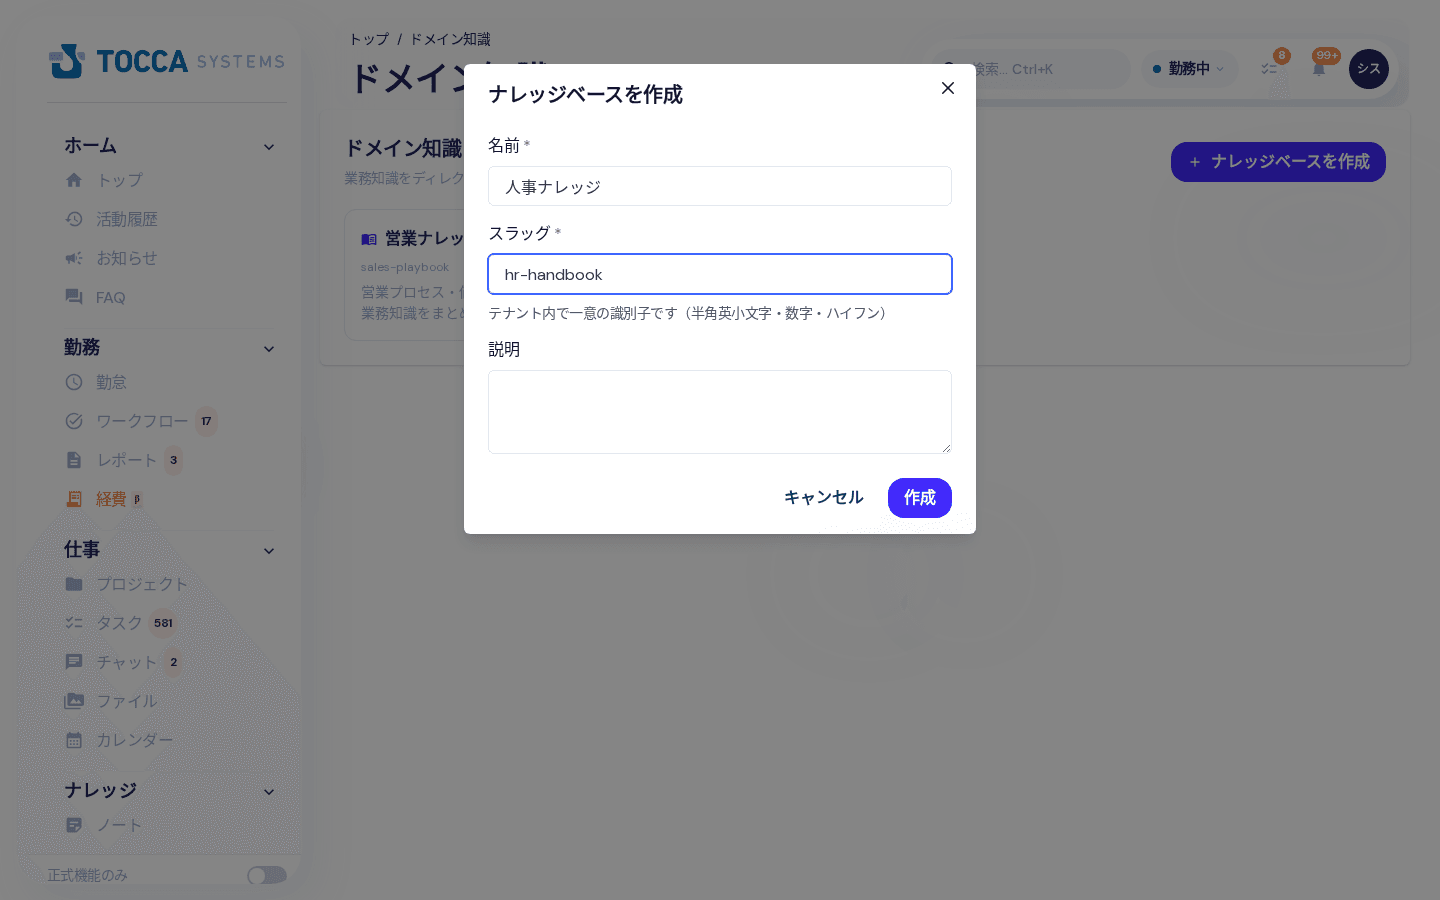The height and width of the screenshot is (900, 1440).
Task: Select ワークフロー menu label
Action: tap(142, 421)
